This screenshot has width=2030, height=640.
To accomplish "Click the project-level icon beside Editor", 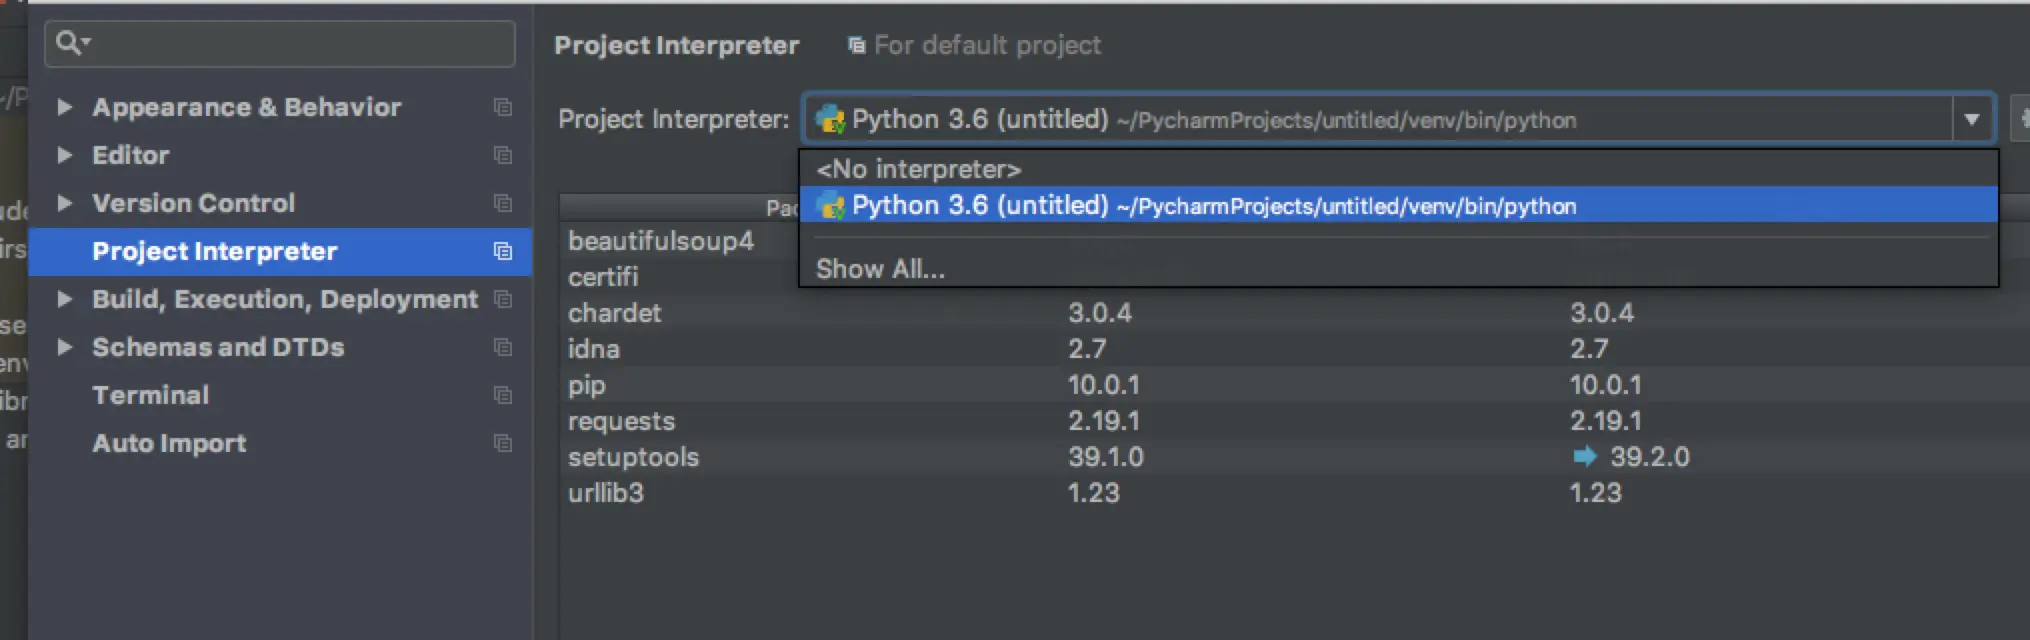I will [503, 155].
